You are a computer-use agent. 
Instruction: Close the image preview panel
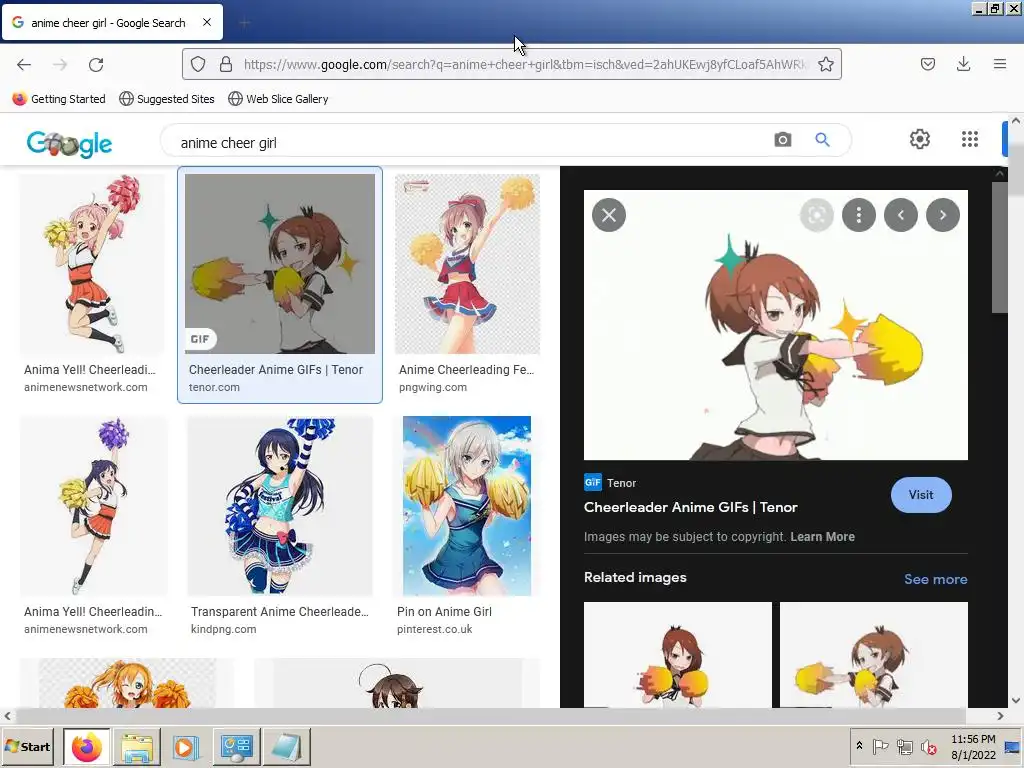coord(609,215)
